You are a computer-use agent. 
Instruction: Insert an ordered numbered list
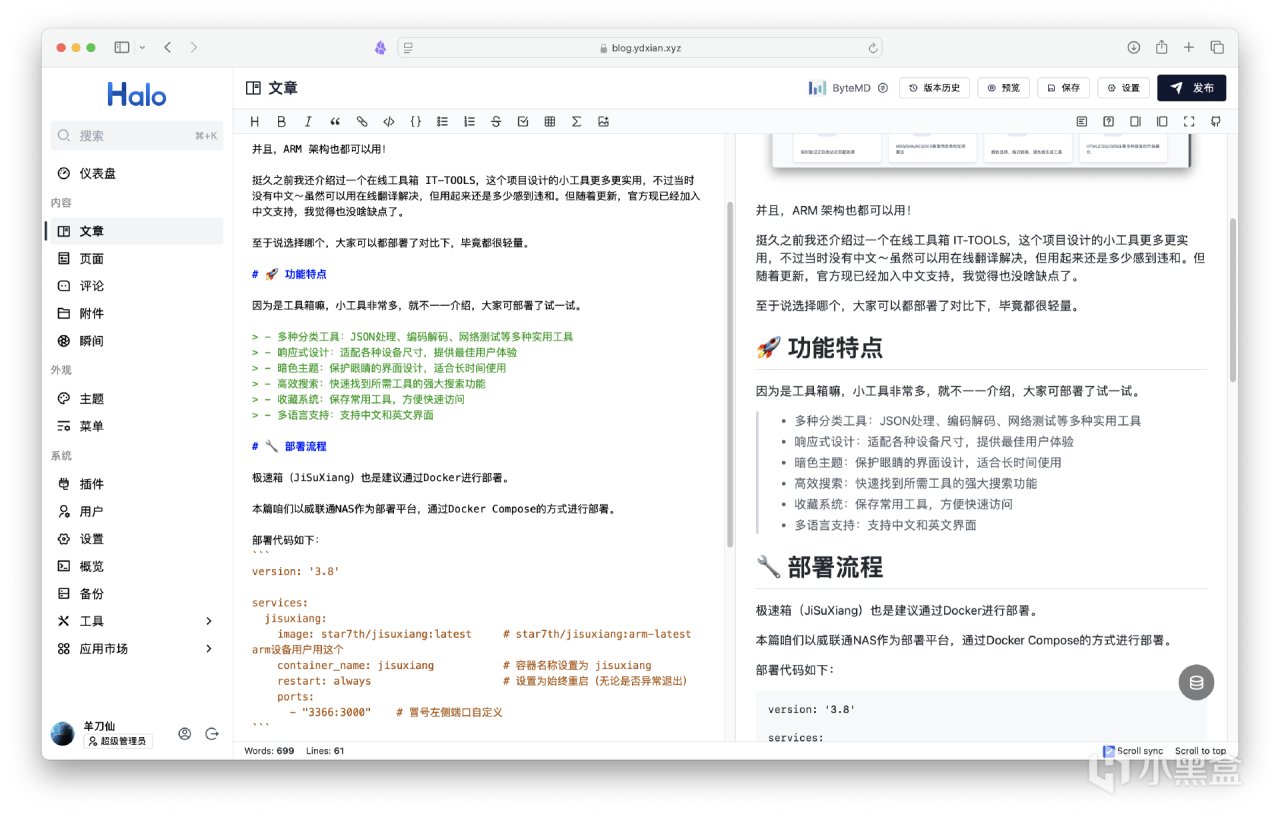tap(469, 122)
